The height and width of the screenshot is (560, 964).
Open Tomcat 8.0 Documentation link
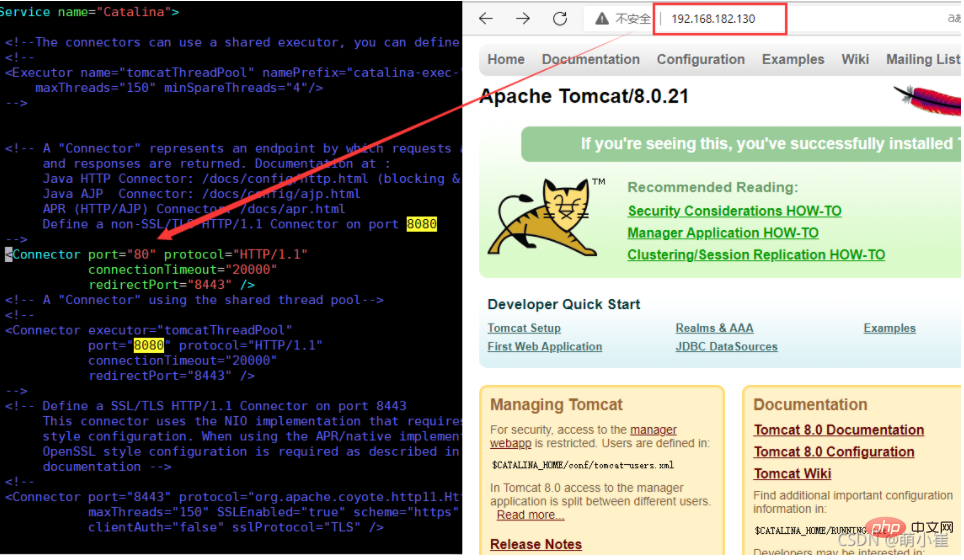click(x=839, y=430)
